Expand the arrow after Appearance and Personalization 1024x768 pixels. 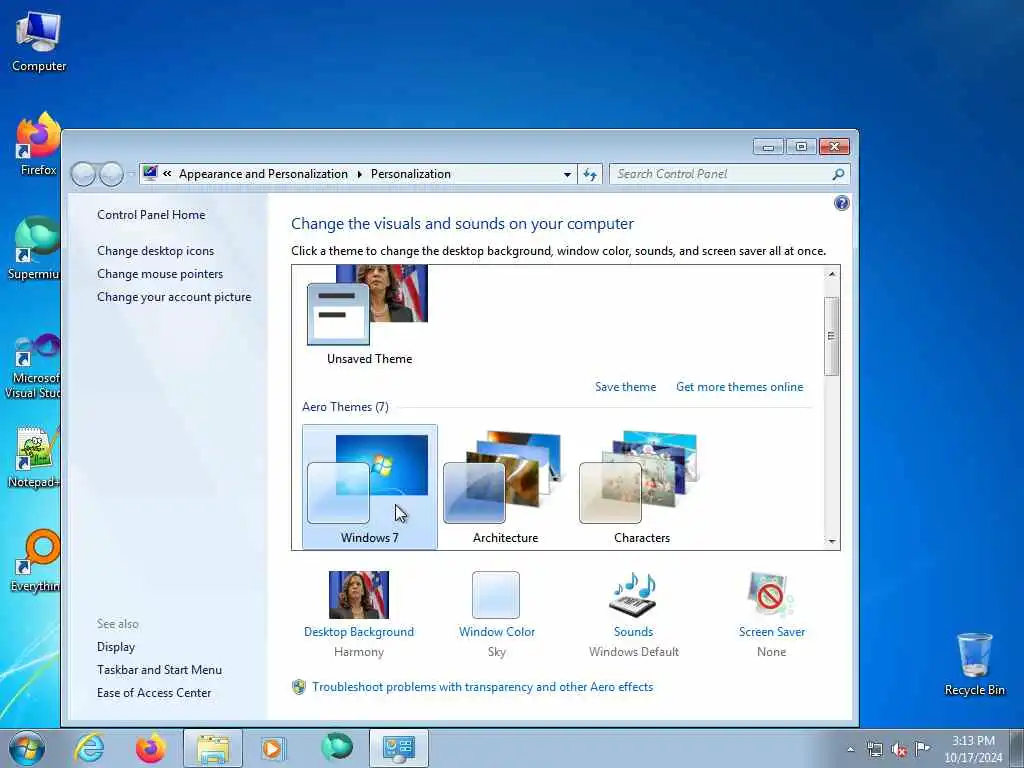pyautogui.click(x=359, y=174)
